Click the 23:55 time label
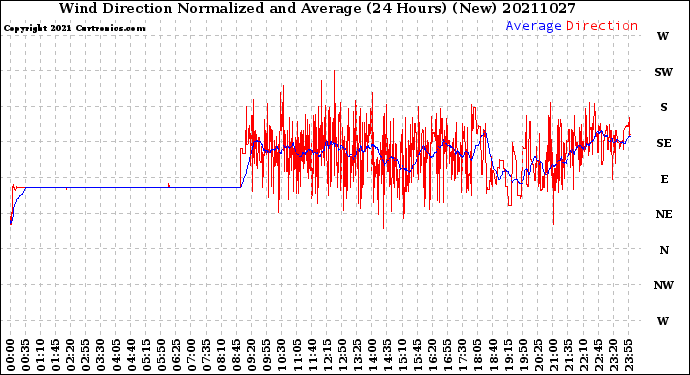Viewport: 690px width, 375px height. pos(629,355)
